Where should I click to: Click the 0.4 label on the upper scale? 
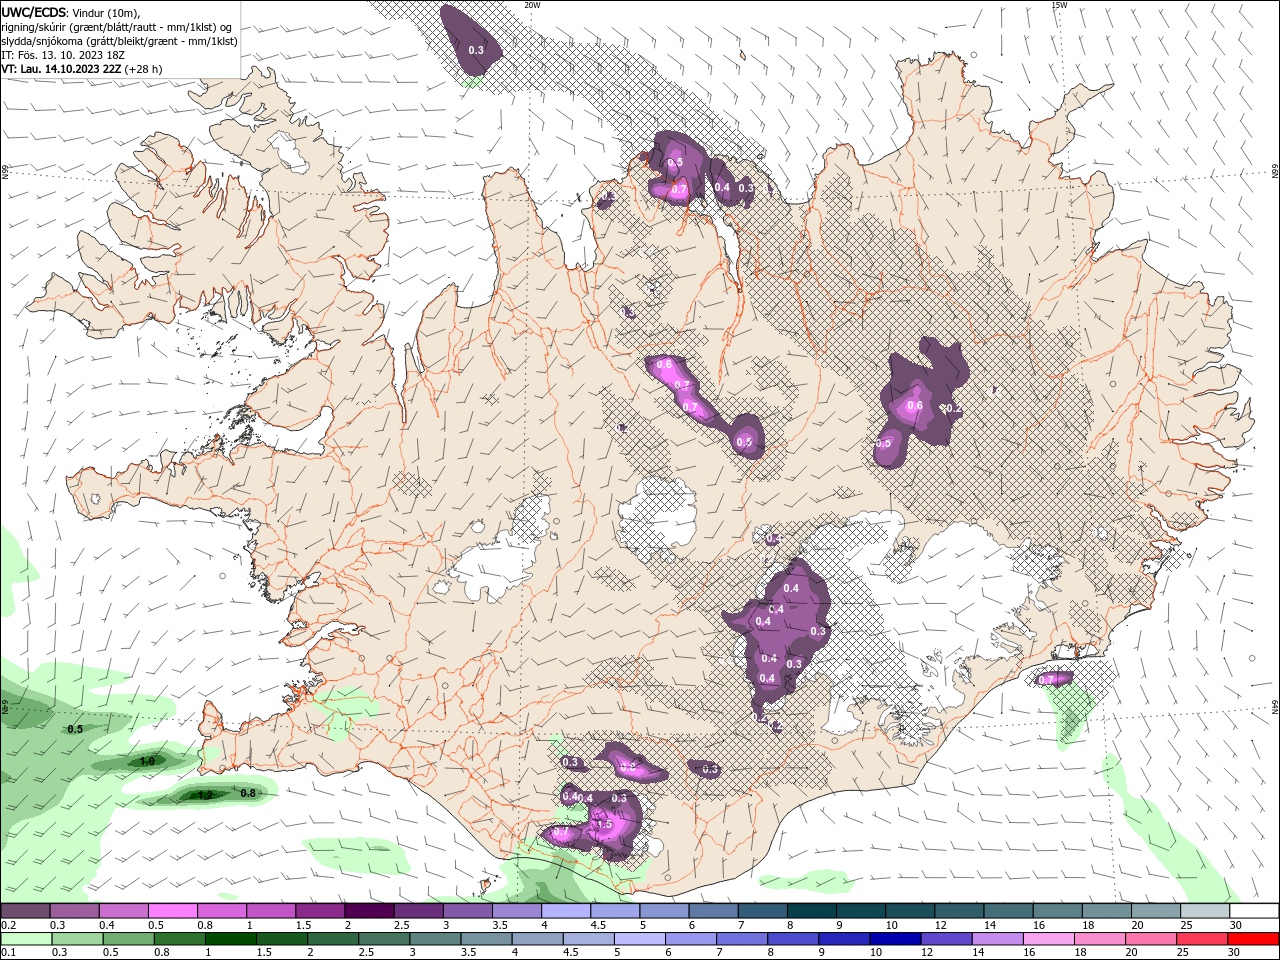[107, 926]
